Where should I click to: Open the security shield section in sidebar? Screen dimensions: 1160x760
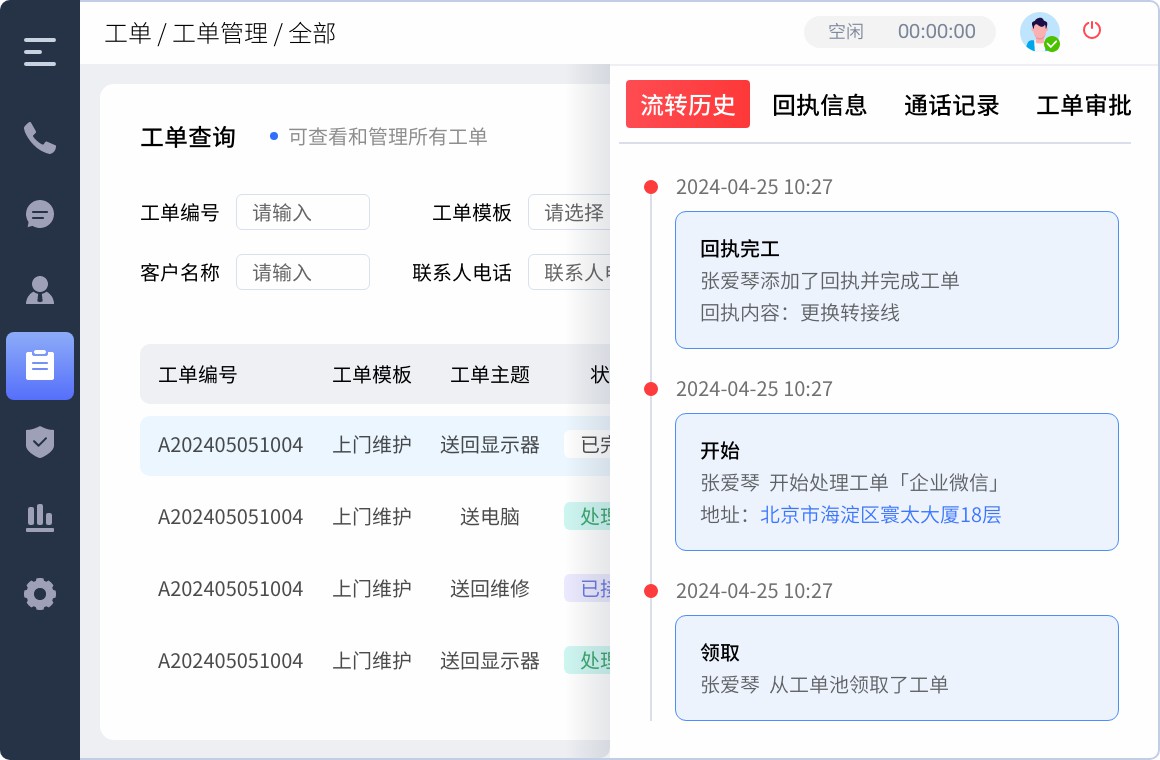tap(40, 442)
